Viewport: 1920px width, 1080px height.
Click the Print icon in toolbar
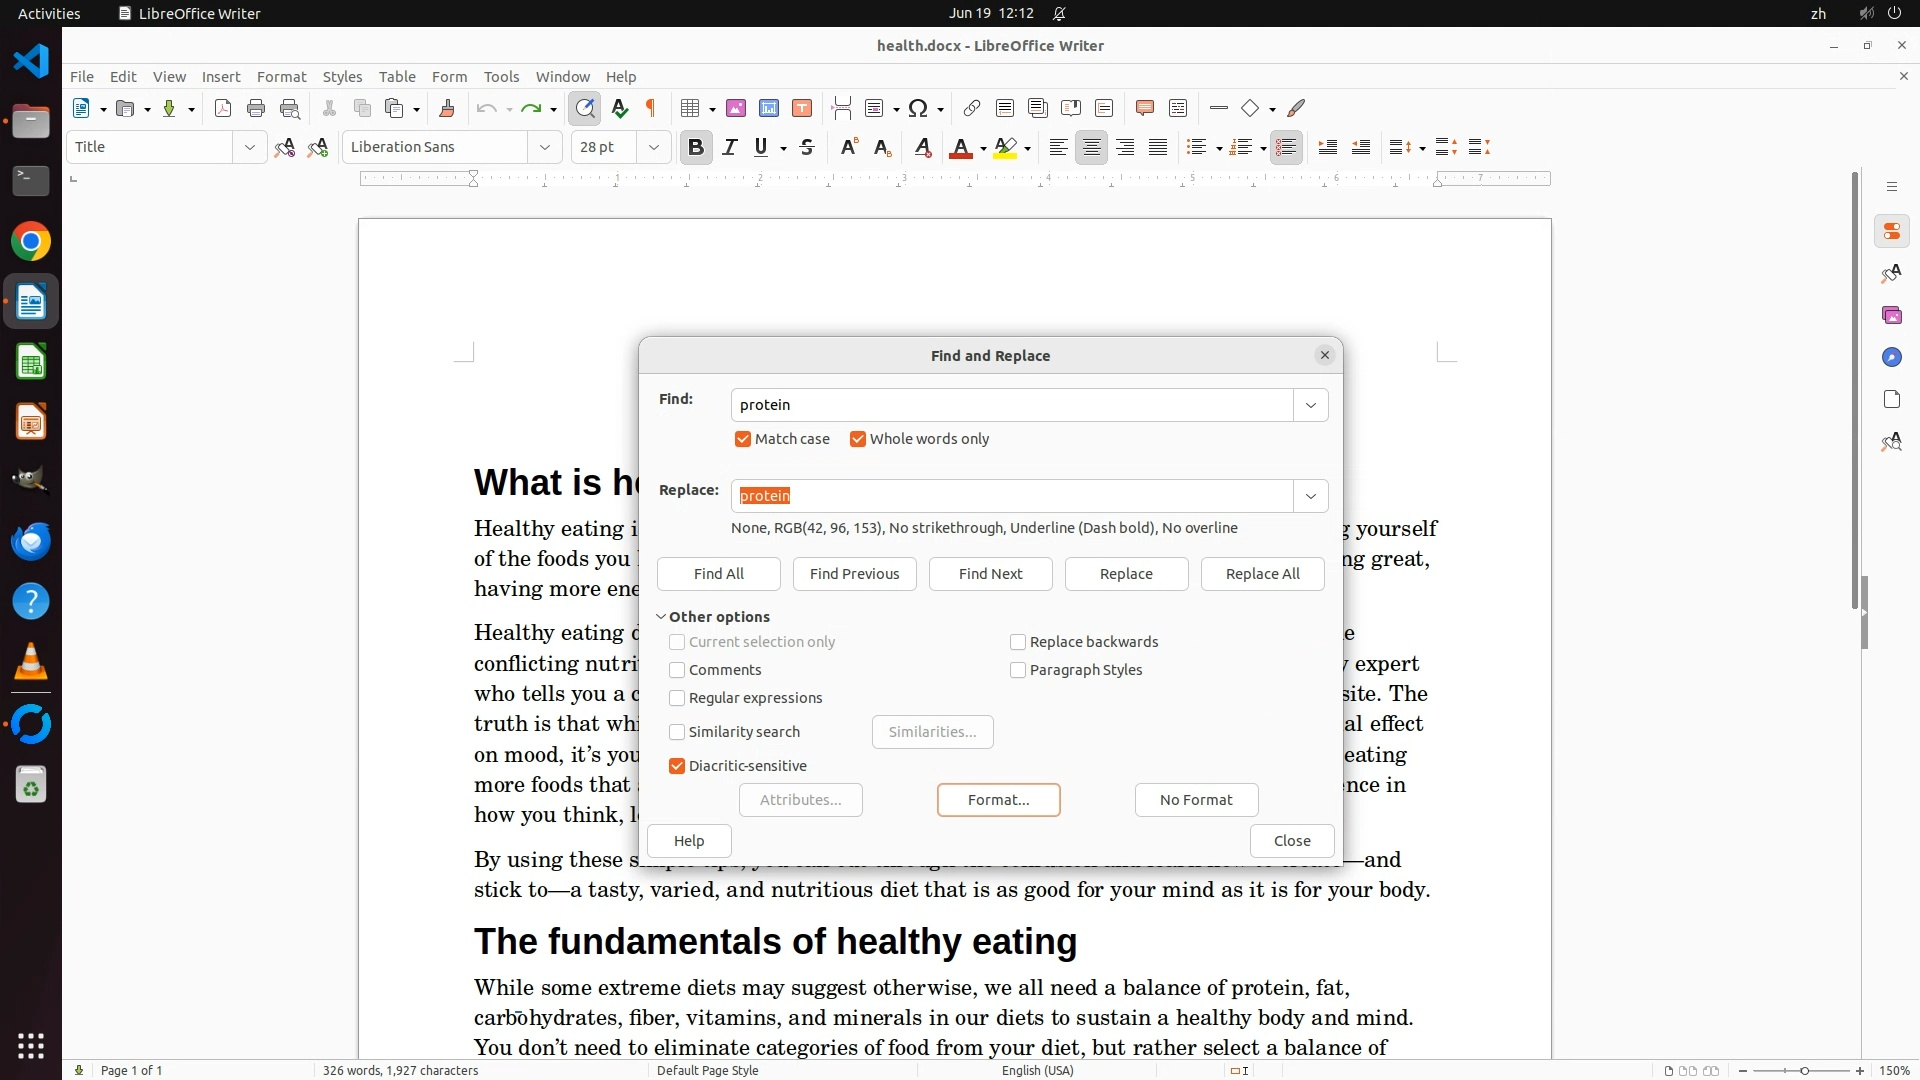(256, 108)
